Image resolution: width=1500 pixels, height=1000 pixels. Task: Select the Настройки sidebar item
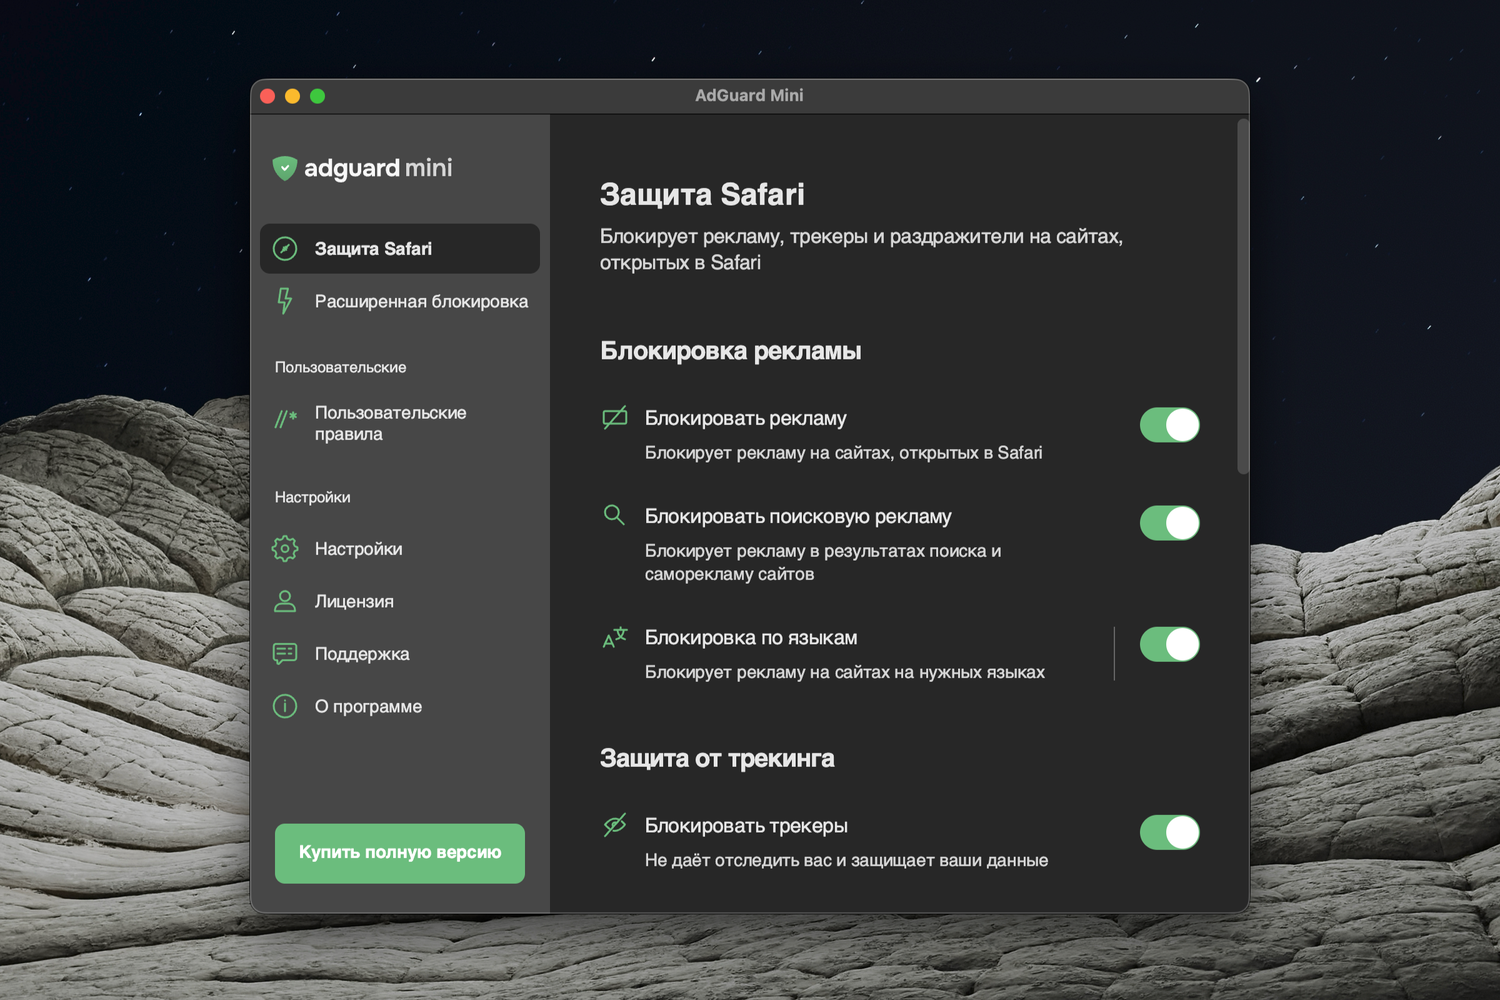tap(400, 549)
